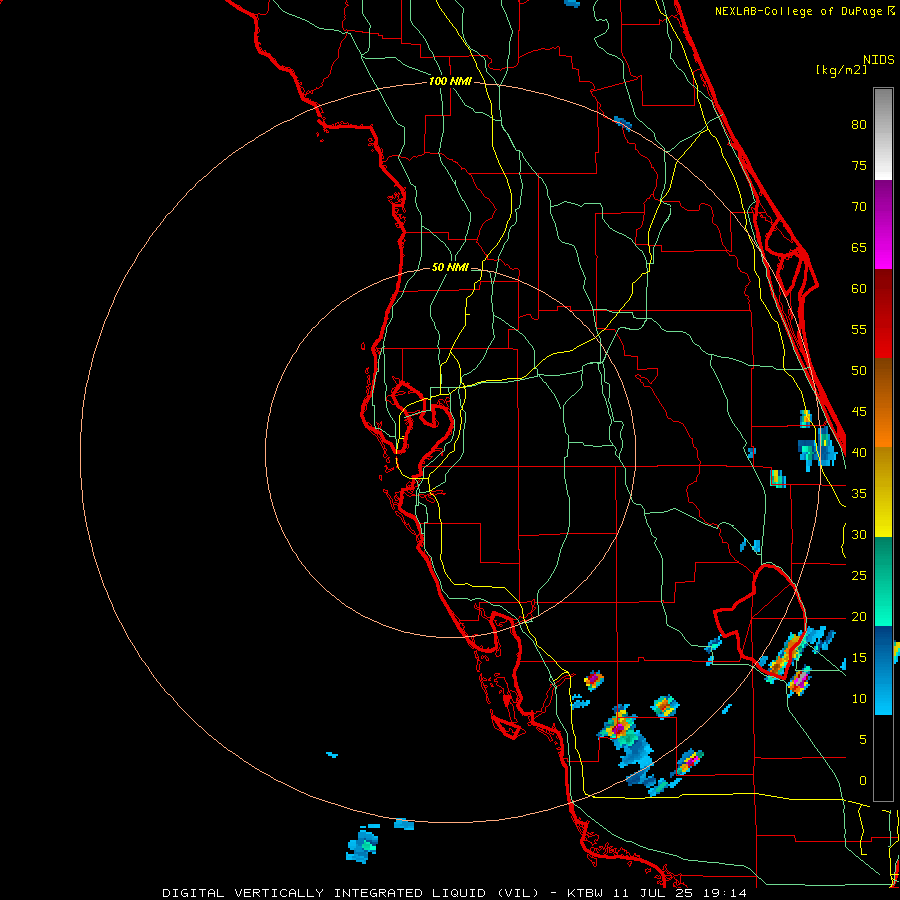The width and height of the screenshot is (900, 900).
Task: Click the scale value 5
Action: coord(863,740)
